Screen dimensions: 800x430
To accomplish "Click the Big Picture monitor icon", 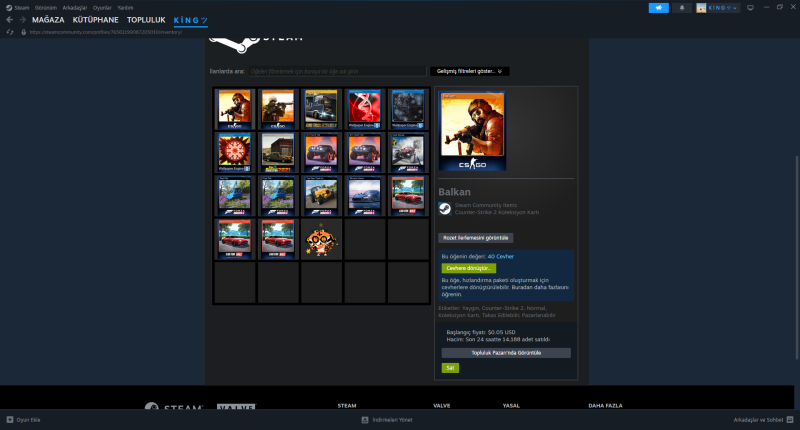I will (x=750, y=7).
